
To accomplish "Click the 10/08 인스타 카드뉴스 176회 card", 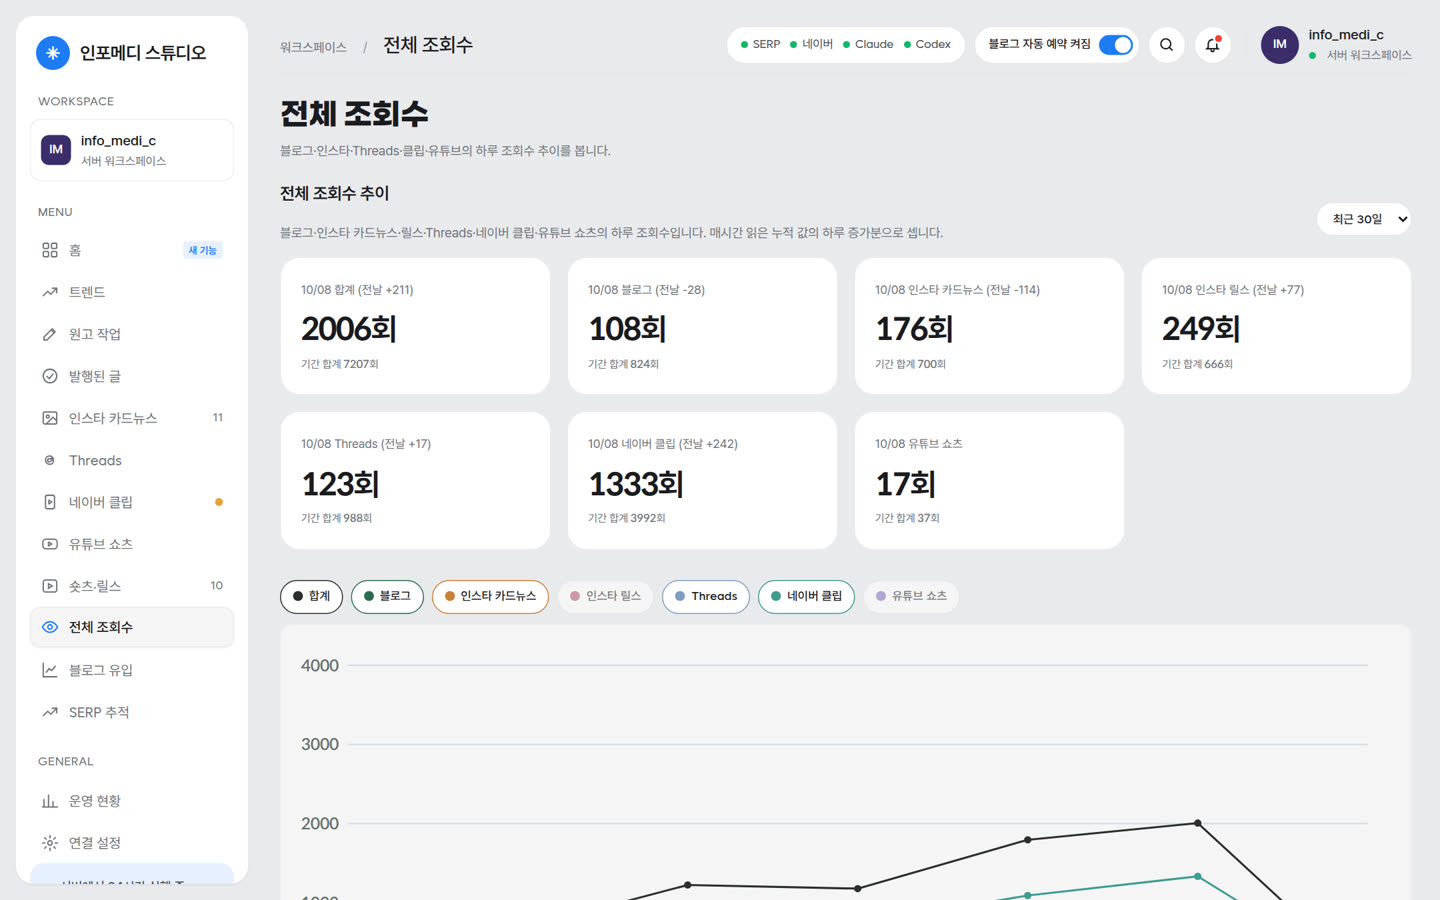I will pyautogui.click(x=989, y=326).
